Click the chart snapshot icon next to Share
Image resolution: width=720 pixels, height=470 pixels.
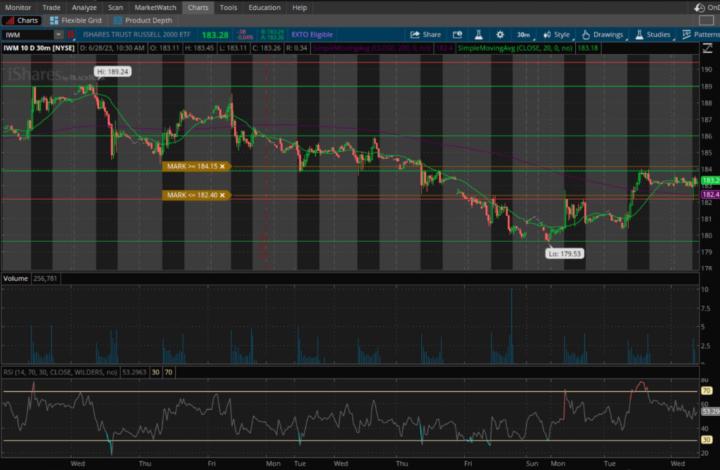[457, 34]
